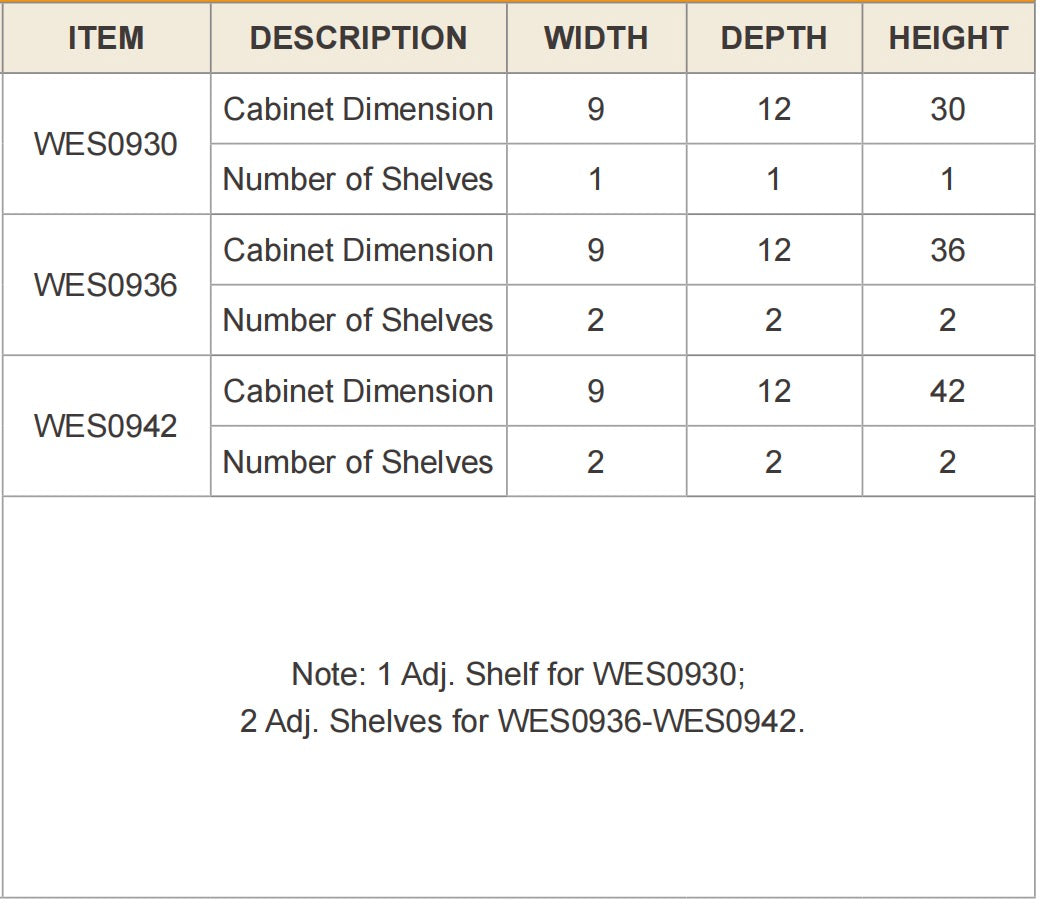Click the height value 36 for WES0936

pos(948,250)
